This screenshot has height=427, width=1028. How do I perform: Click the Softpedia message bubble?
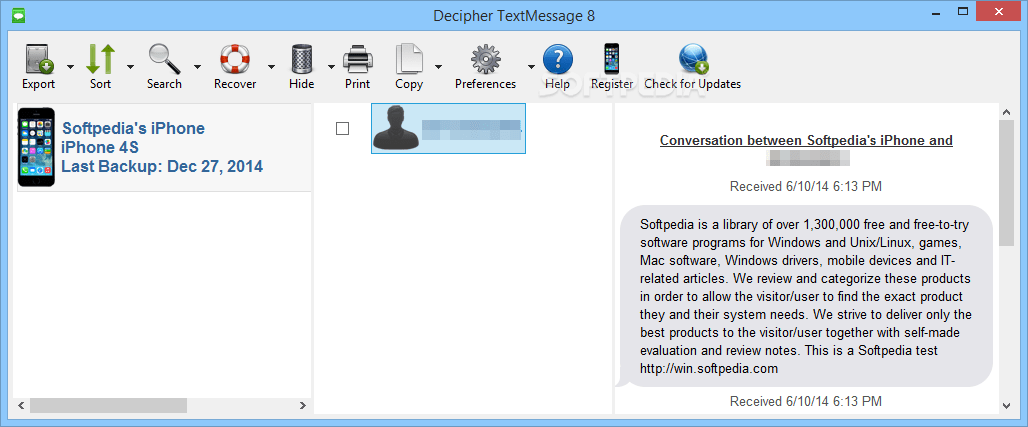(x=806, y=296)
